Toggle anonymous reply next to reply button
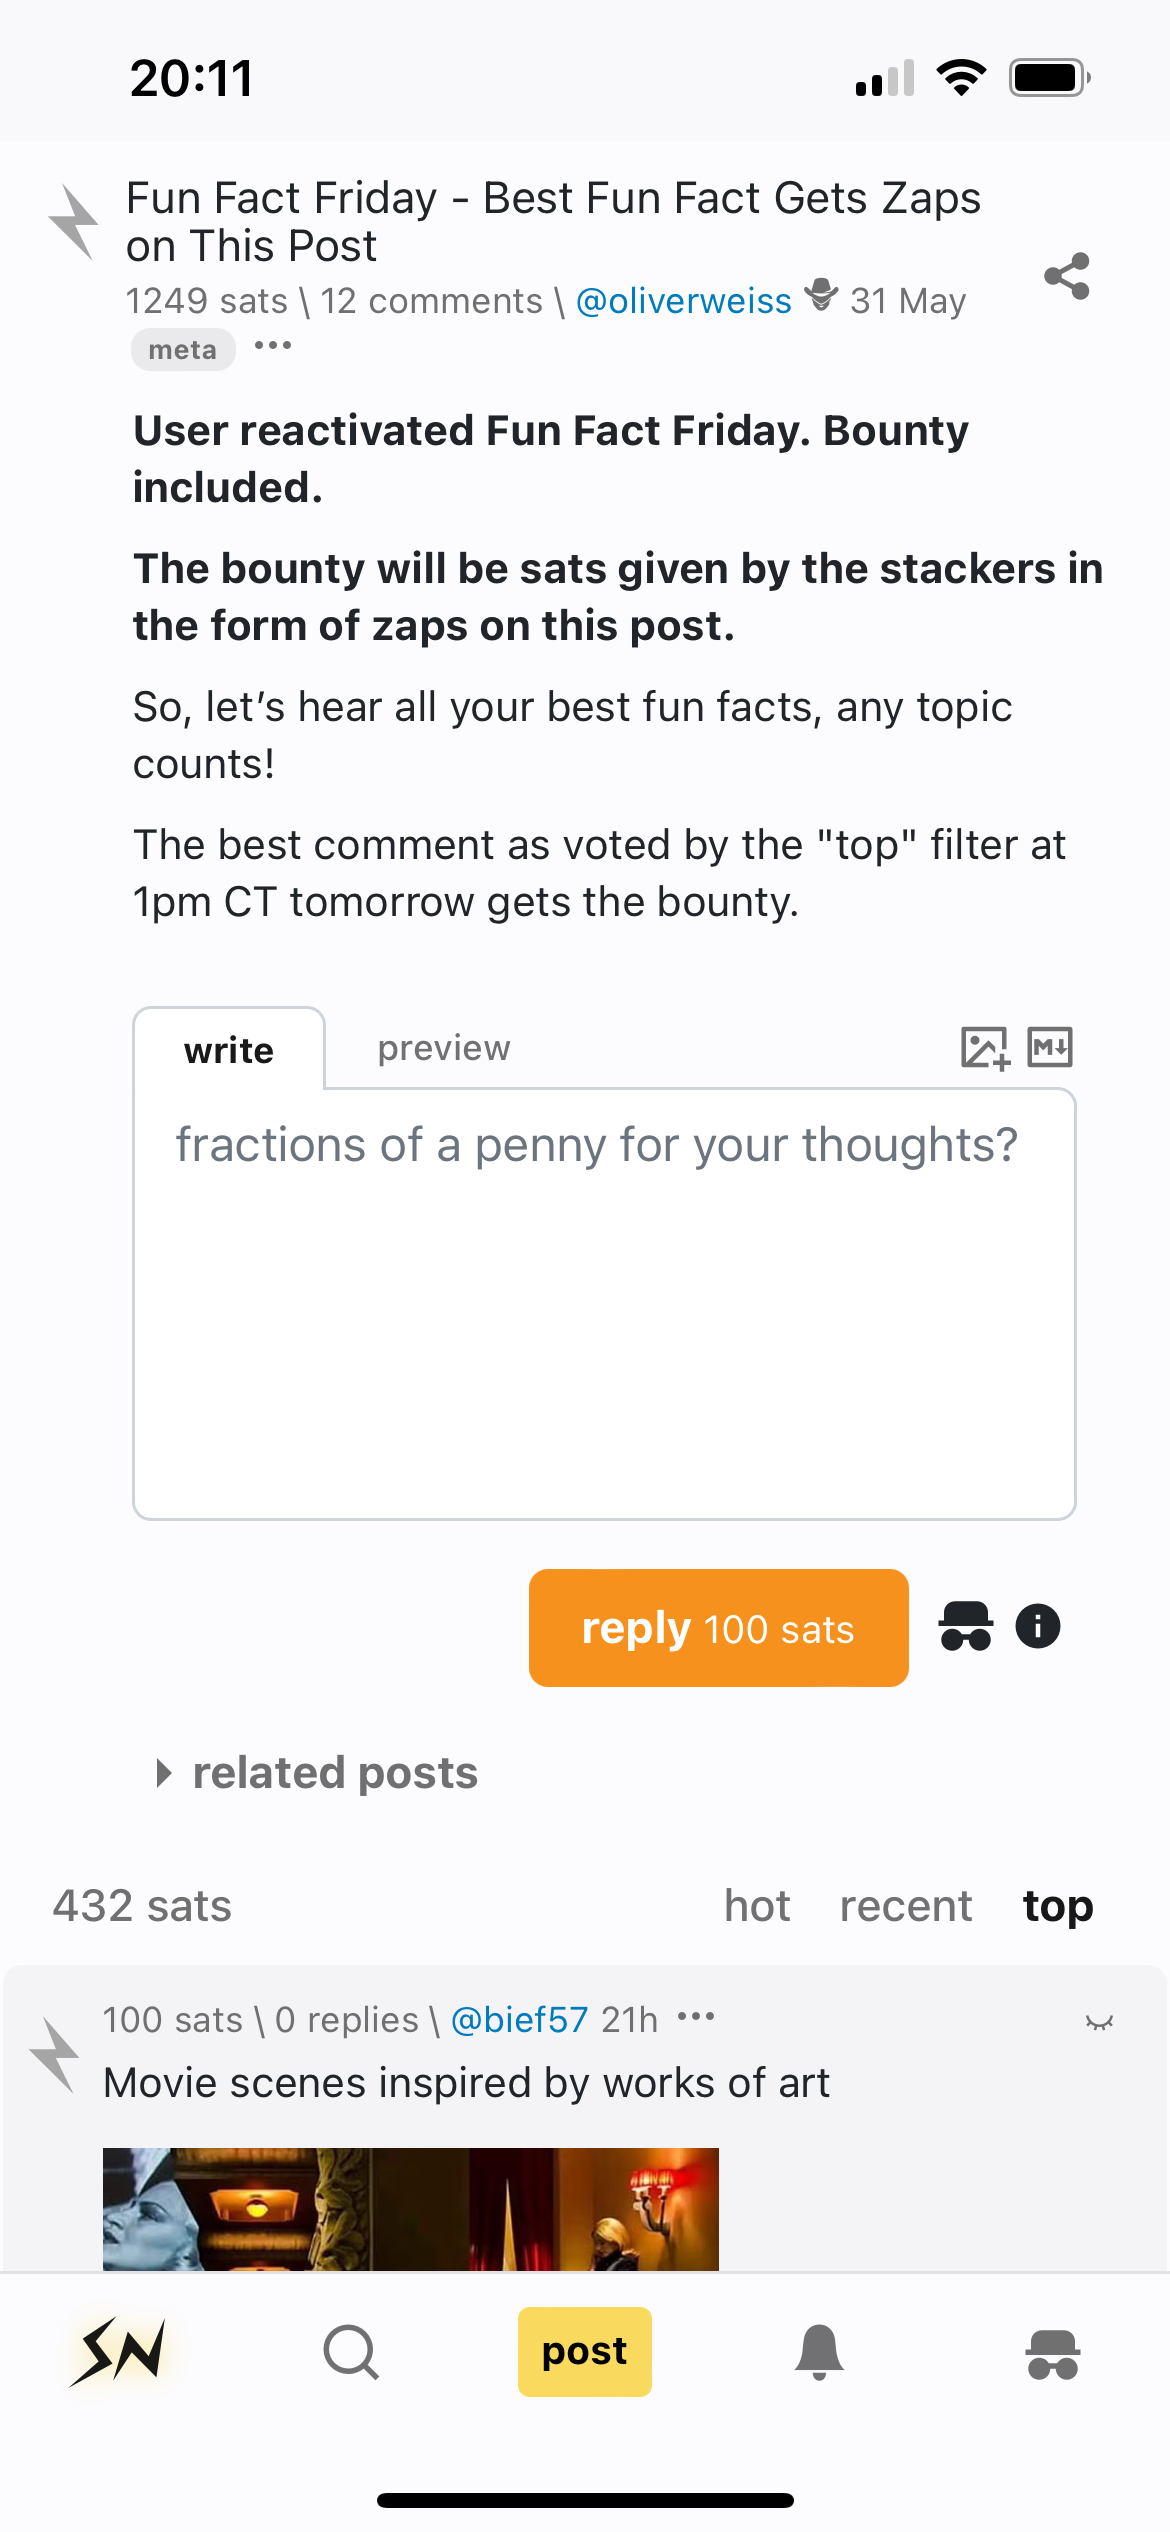The image size is (1170, 2532). pyautogui.click(x=965, y=1626)
